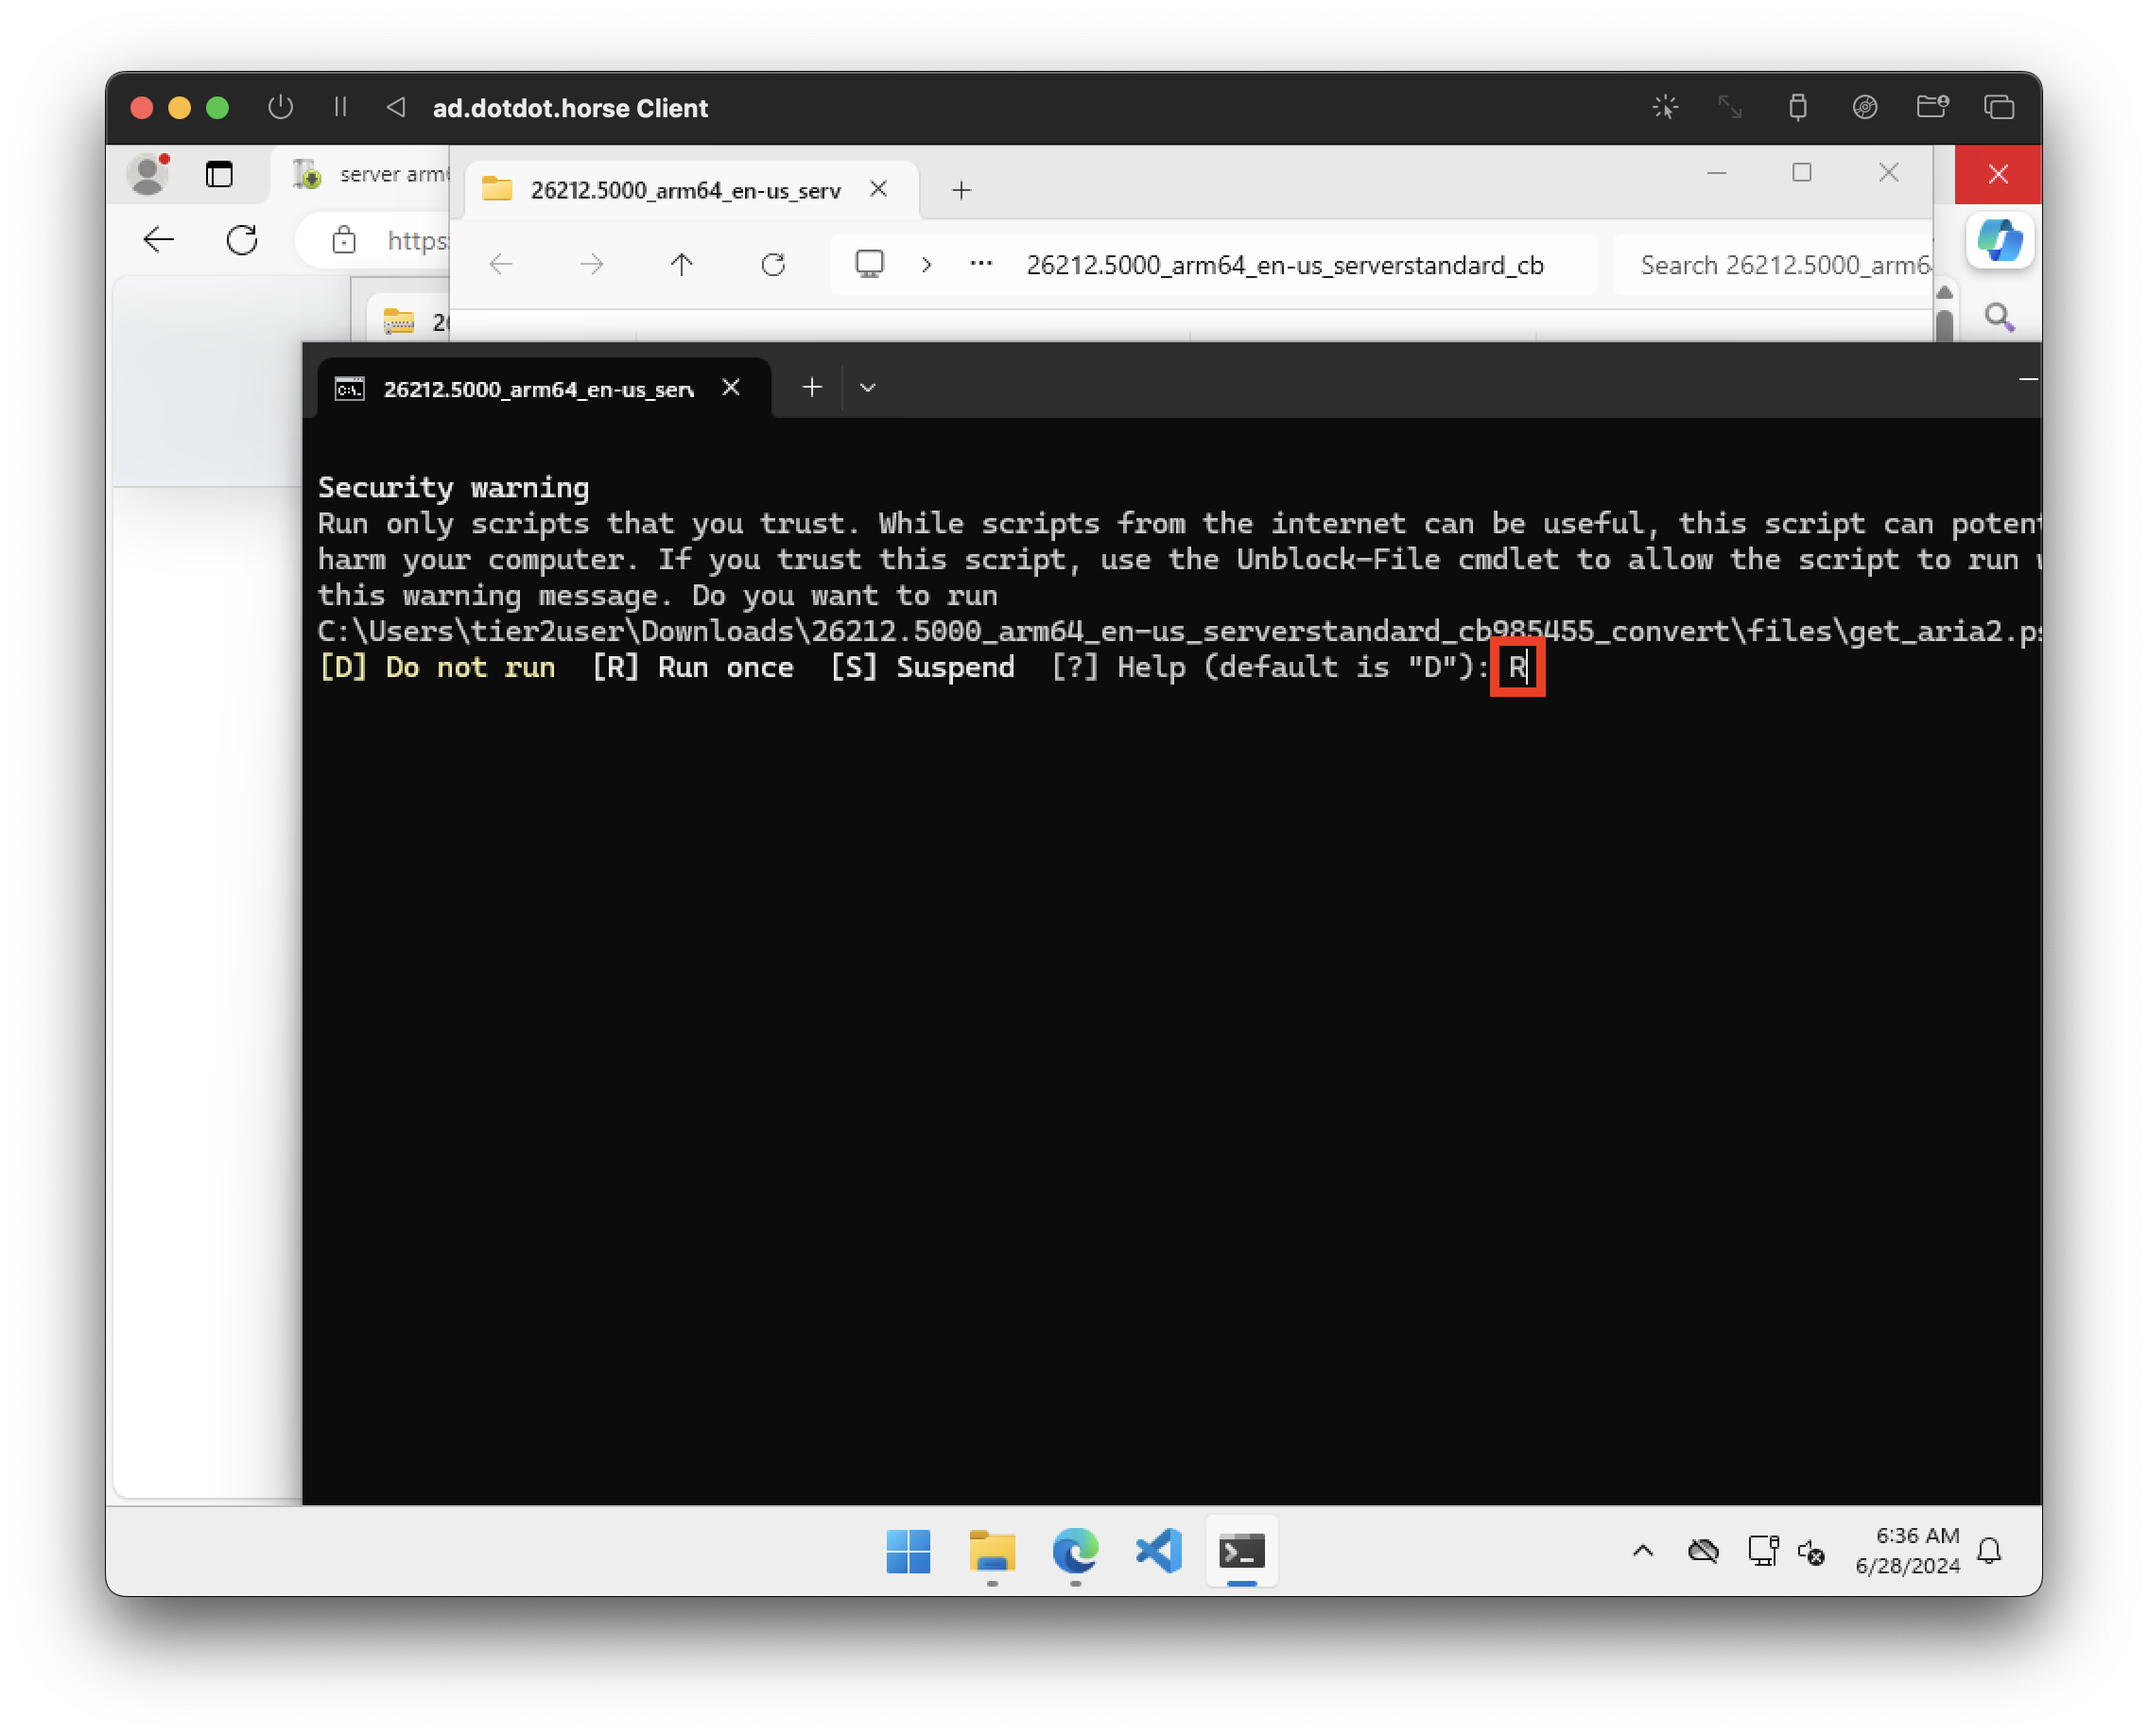
Task: Show hidden breadcrumb path via ellipsis
Action: point(981,264)
